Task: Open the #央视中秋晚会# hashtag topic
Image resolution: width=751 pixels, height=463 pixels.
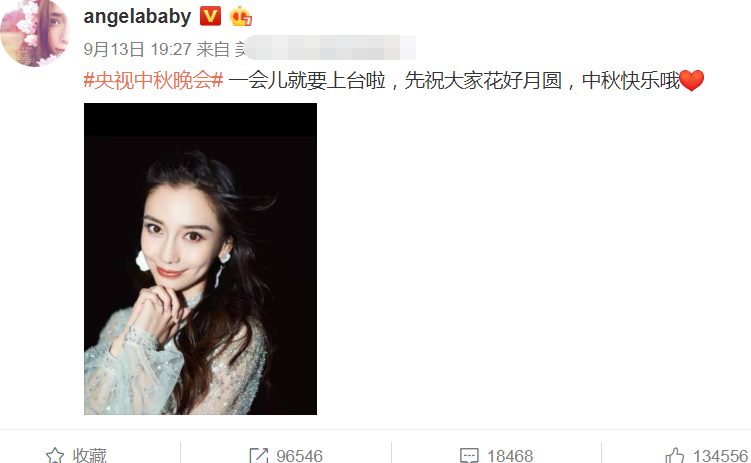Action: click(x=153, y=80)
